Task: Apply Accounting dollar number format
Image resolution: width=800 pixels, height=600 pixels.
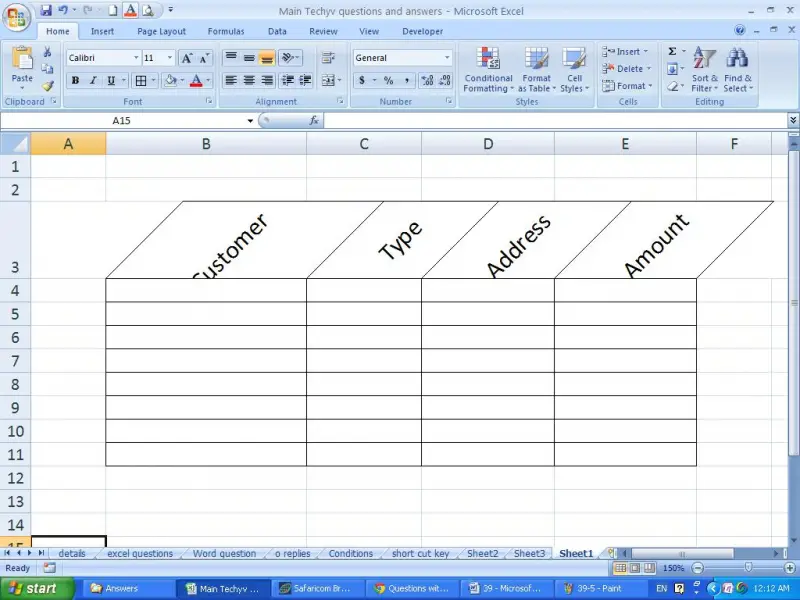Action: tap(362, 81)
